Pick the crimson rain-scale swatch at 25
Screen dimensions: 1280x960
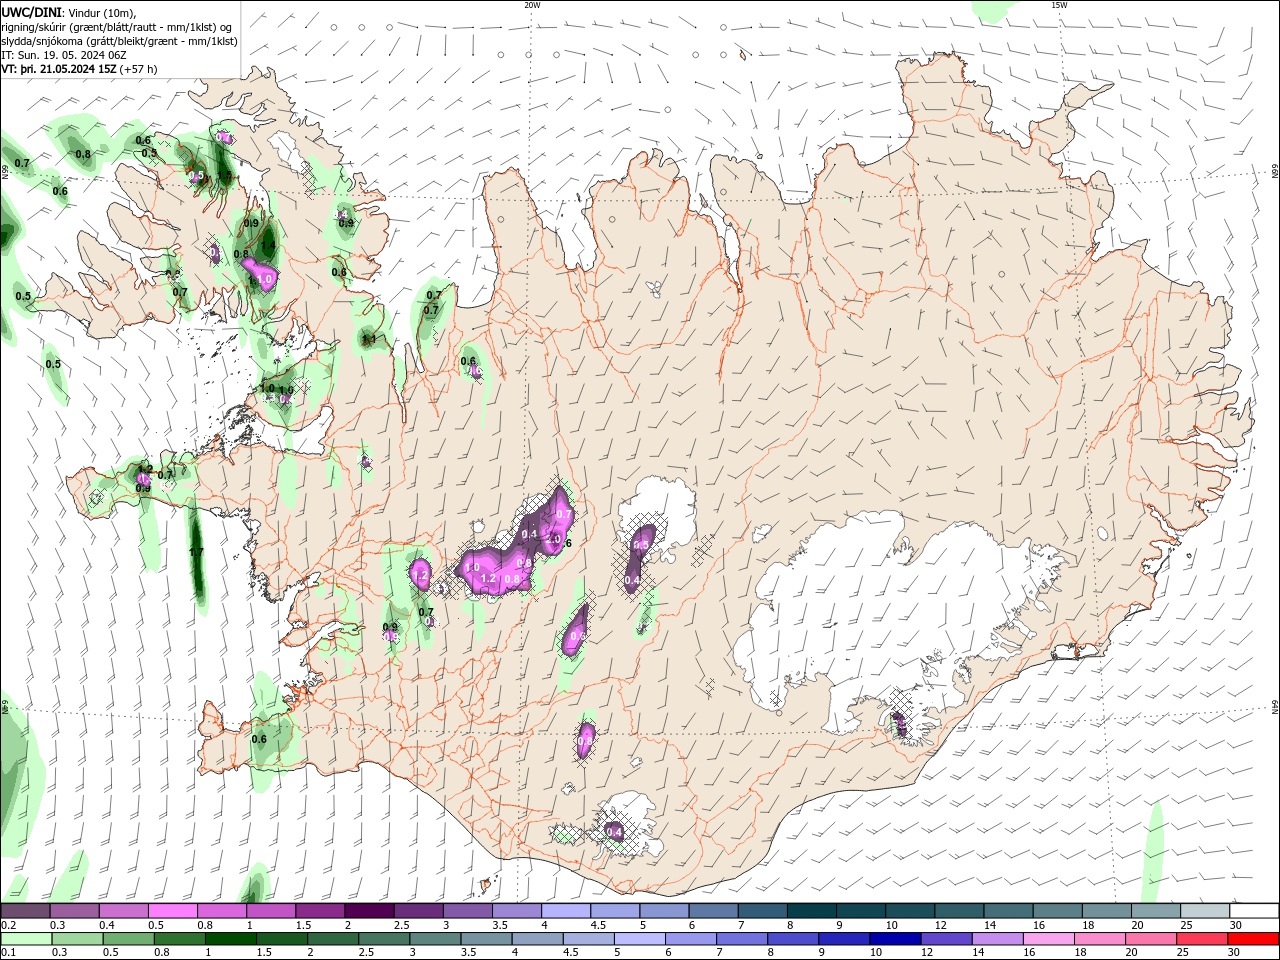point(1203,939)
